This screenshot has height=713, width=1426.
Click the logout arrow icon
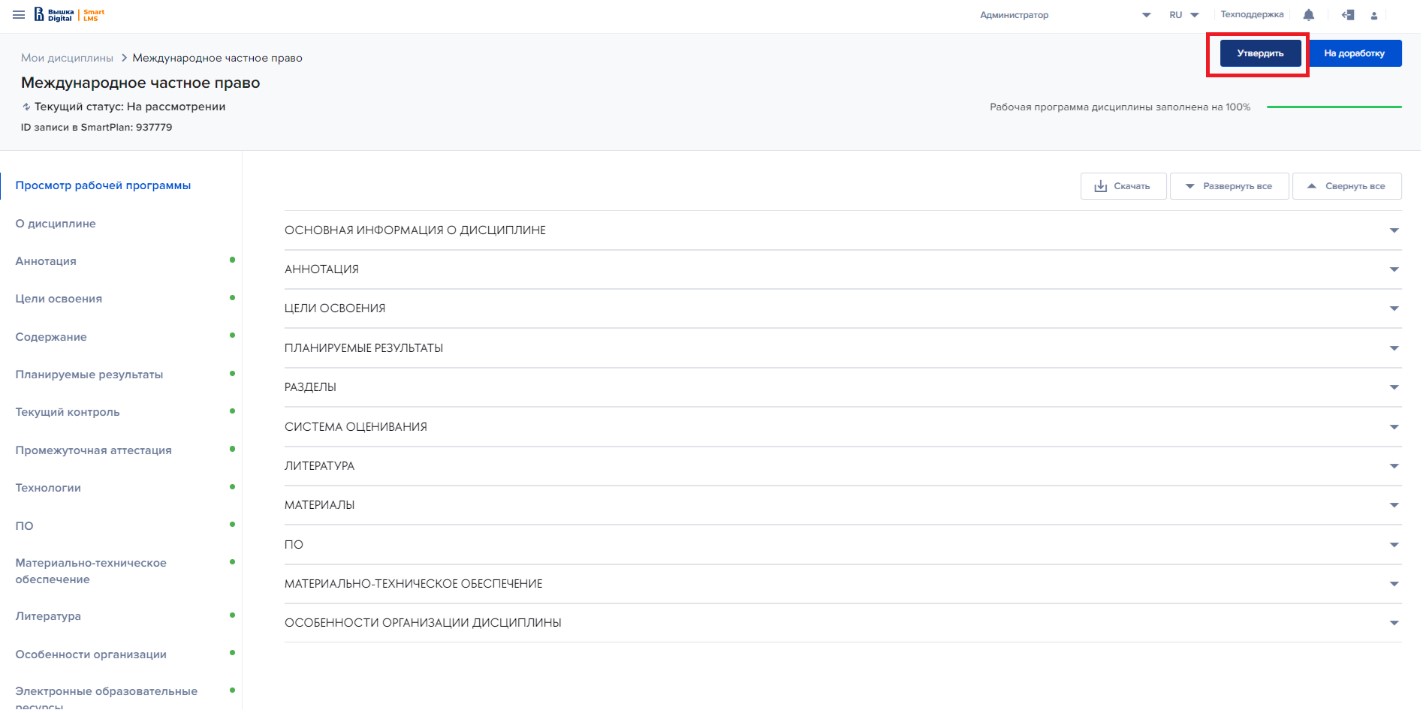click(1347, 15)
